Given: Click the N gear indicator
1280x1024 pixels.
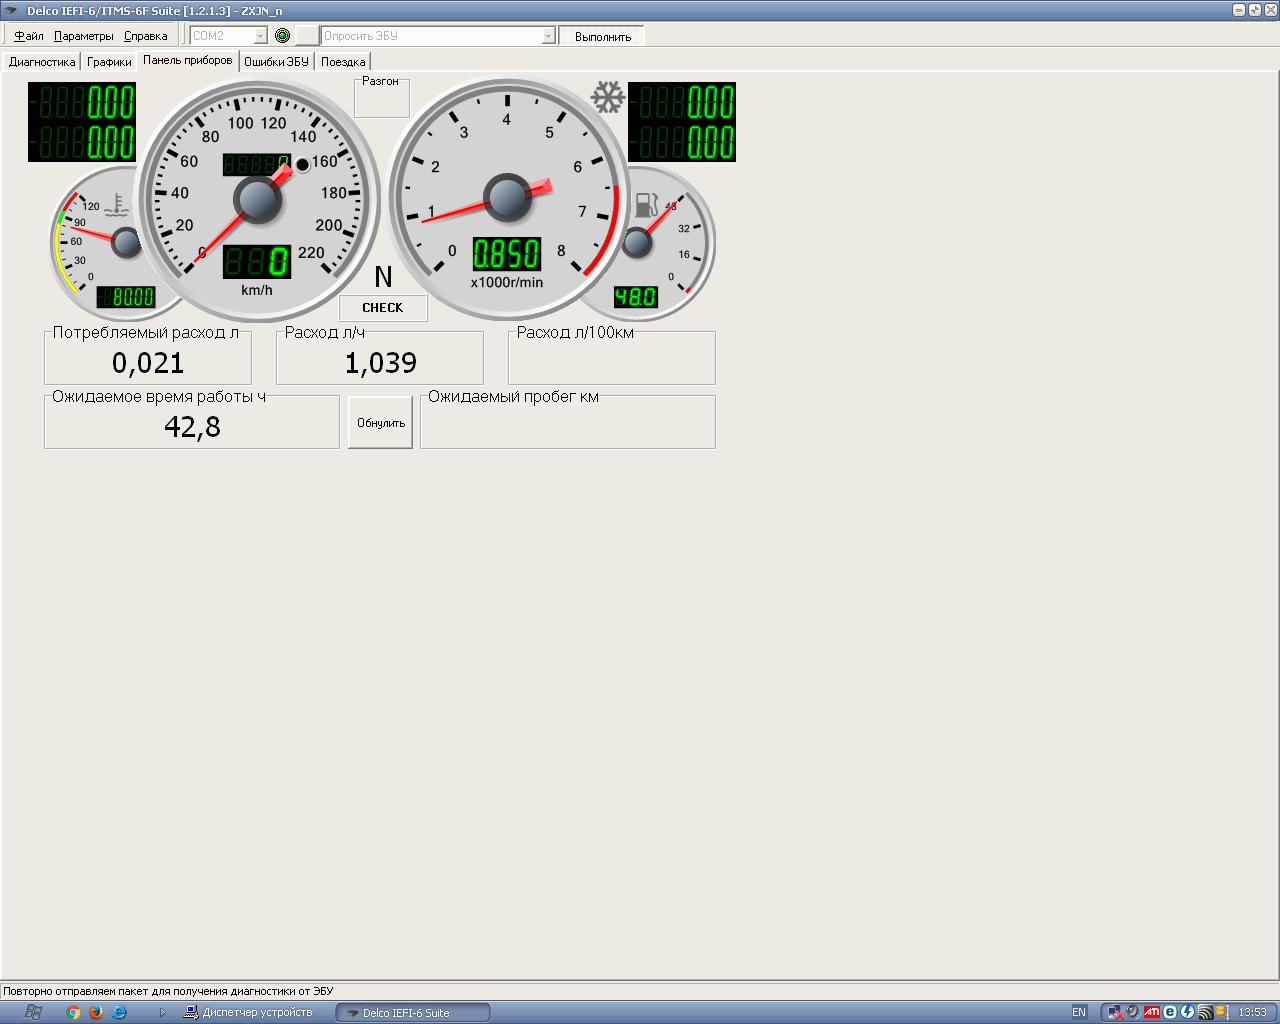Looking at the screenshot, I should point(383,277).
